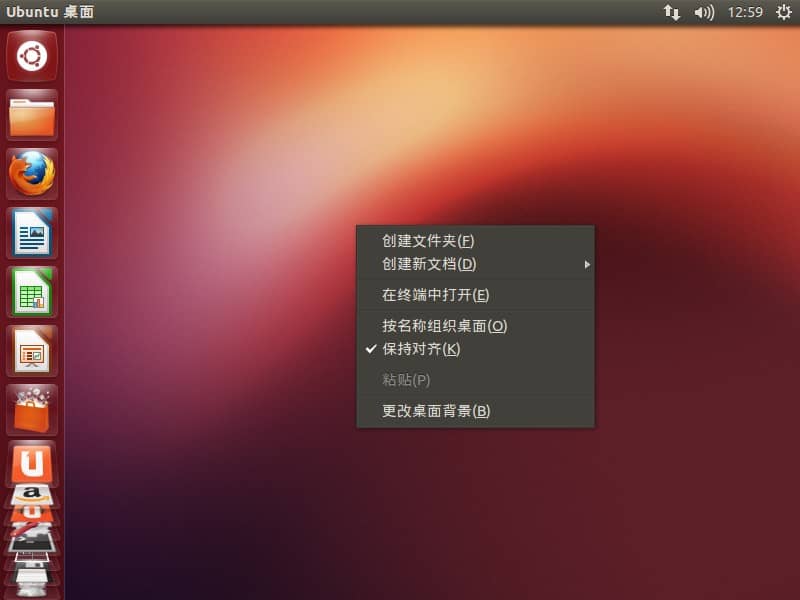Open the Ubuntu Dash home launcher
This screenshot has width=800, height=600.
click(x=32, y=56)
